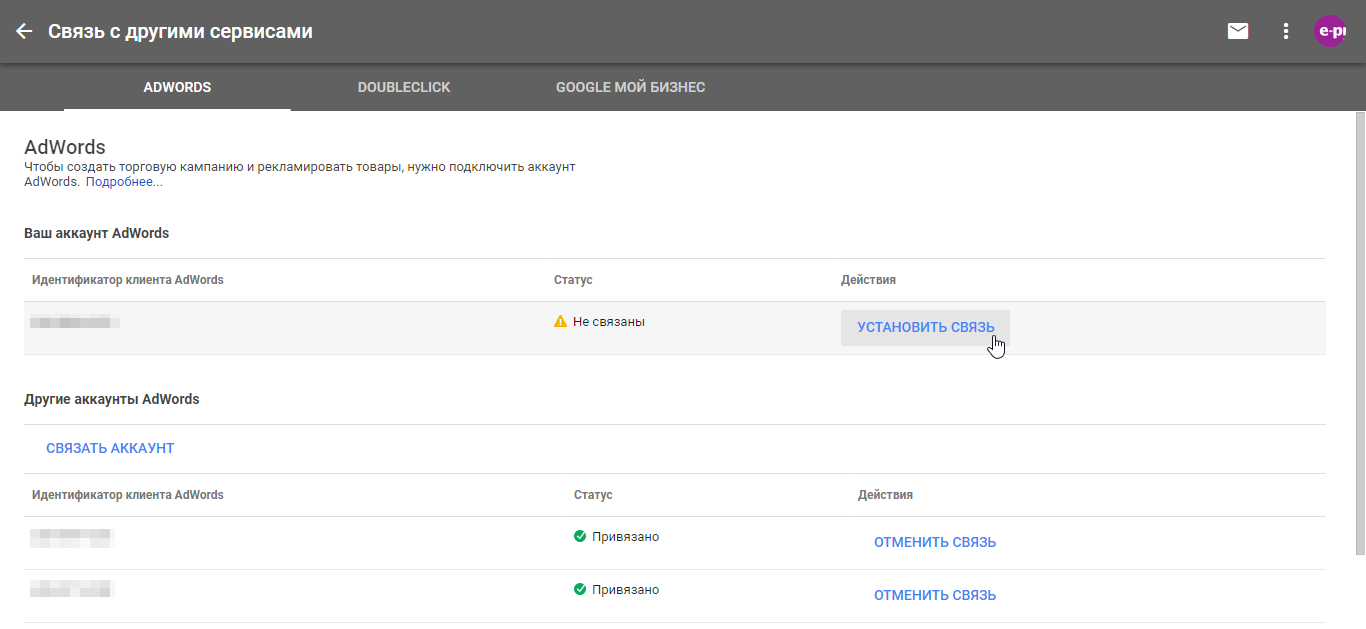Click the Связать аккаунт button
The height and width of the screenshot is (629, 1366).
(x=110, y=448)
